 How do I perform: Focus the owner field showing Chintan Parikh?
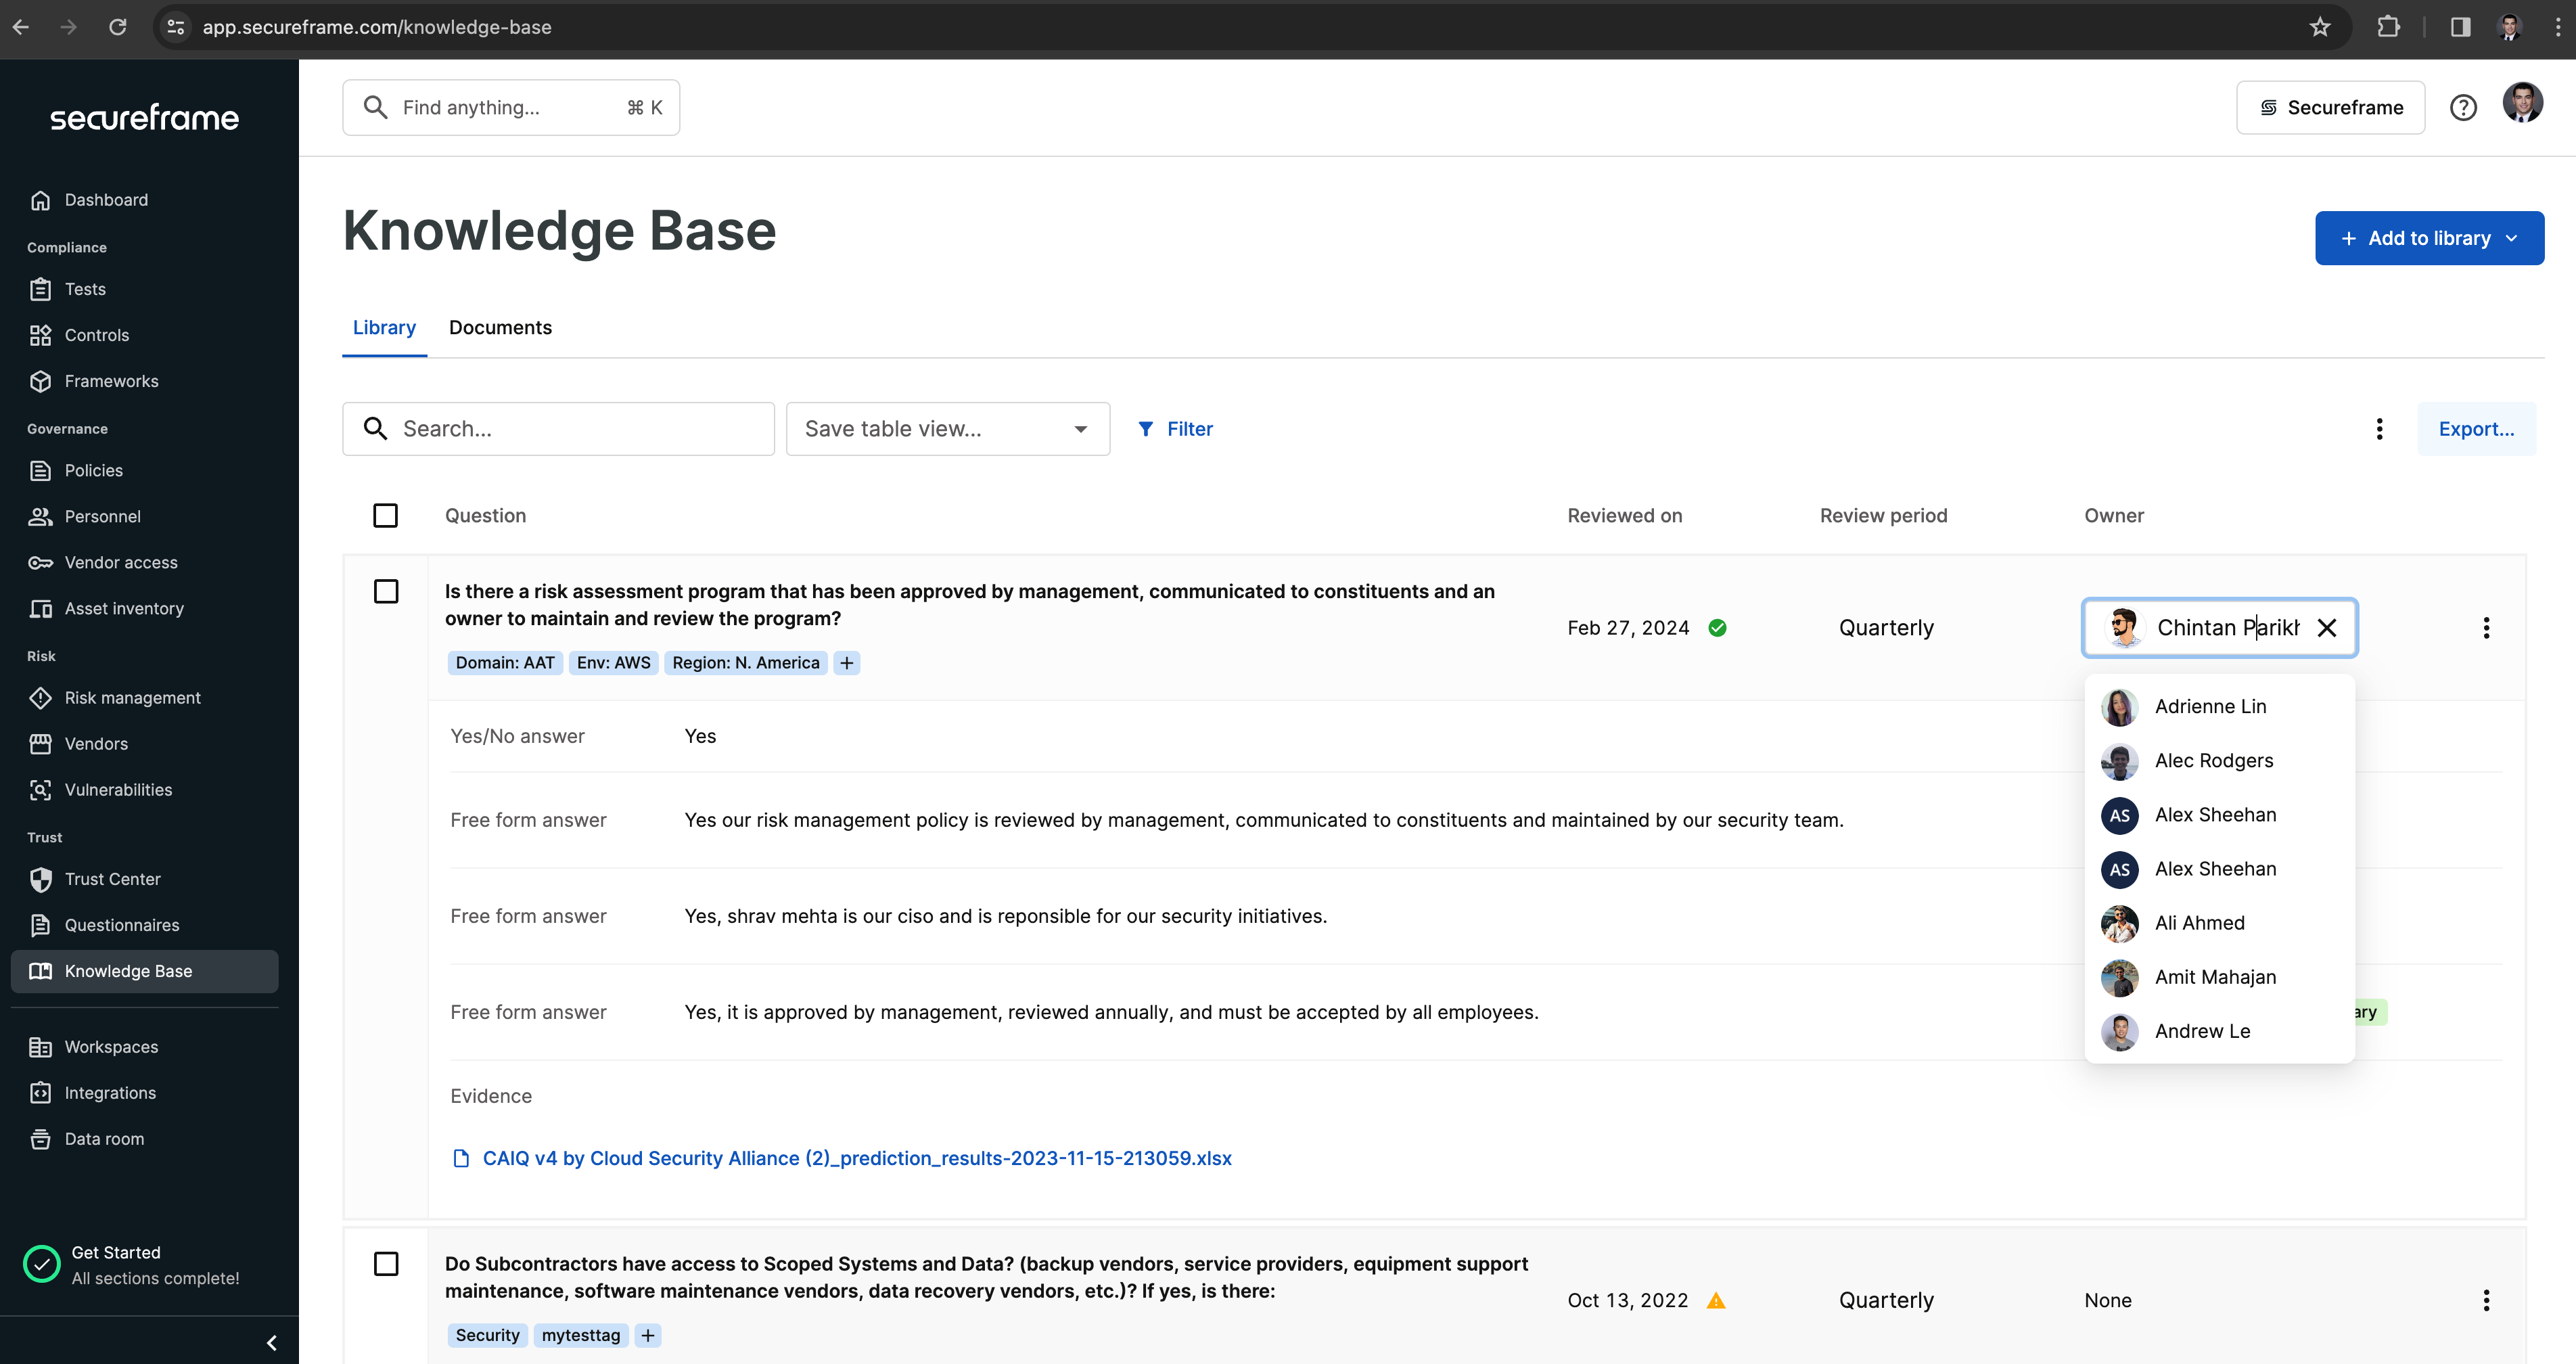pyautogui.click(x=2219, y=628)
